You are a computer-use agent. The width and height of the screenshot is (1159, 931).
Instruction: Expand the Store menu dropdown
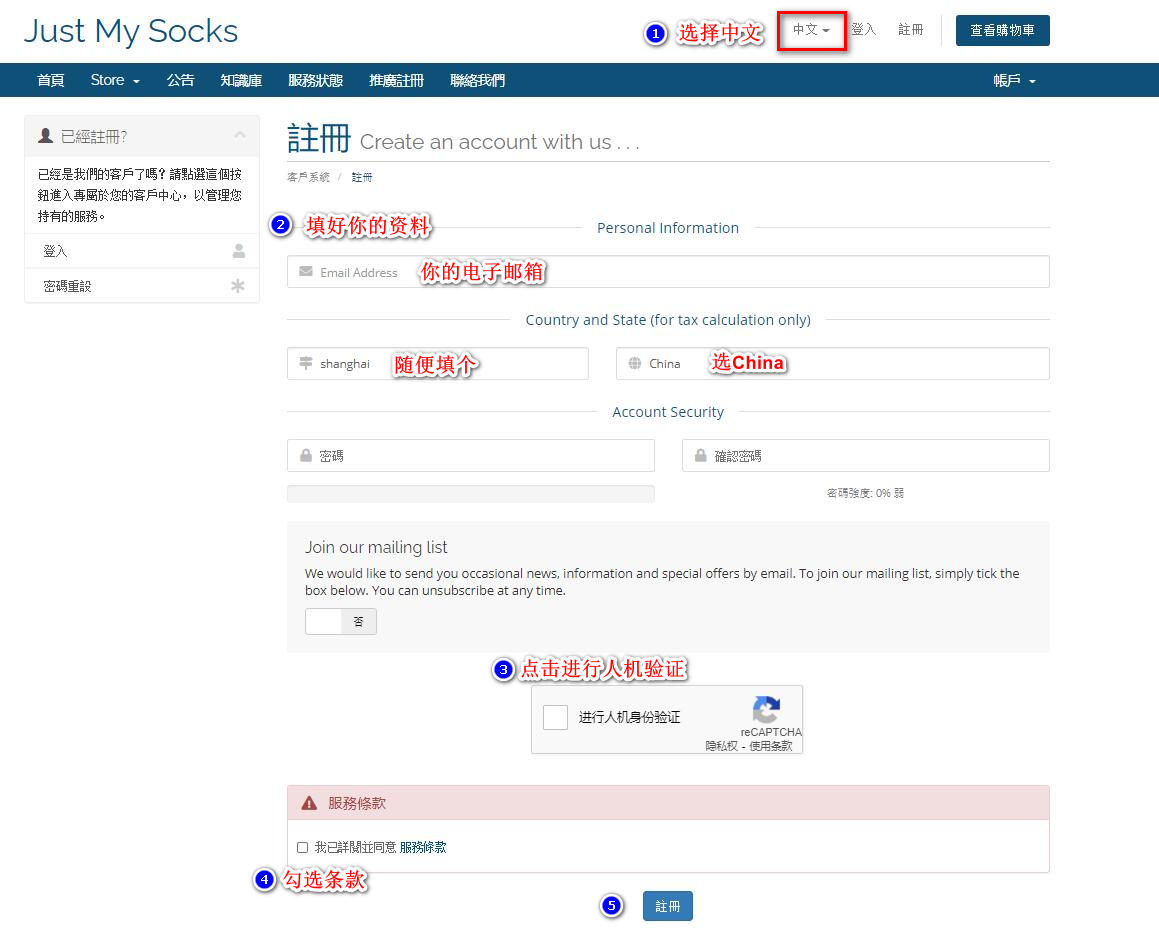[x=115, y=81]
